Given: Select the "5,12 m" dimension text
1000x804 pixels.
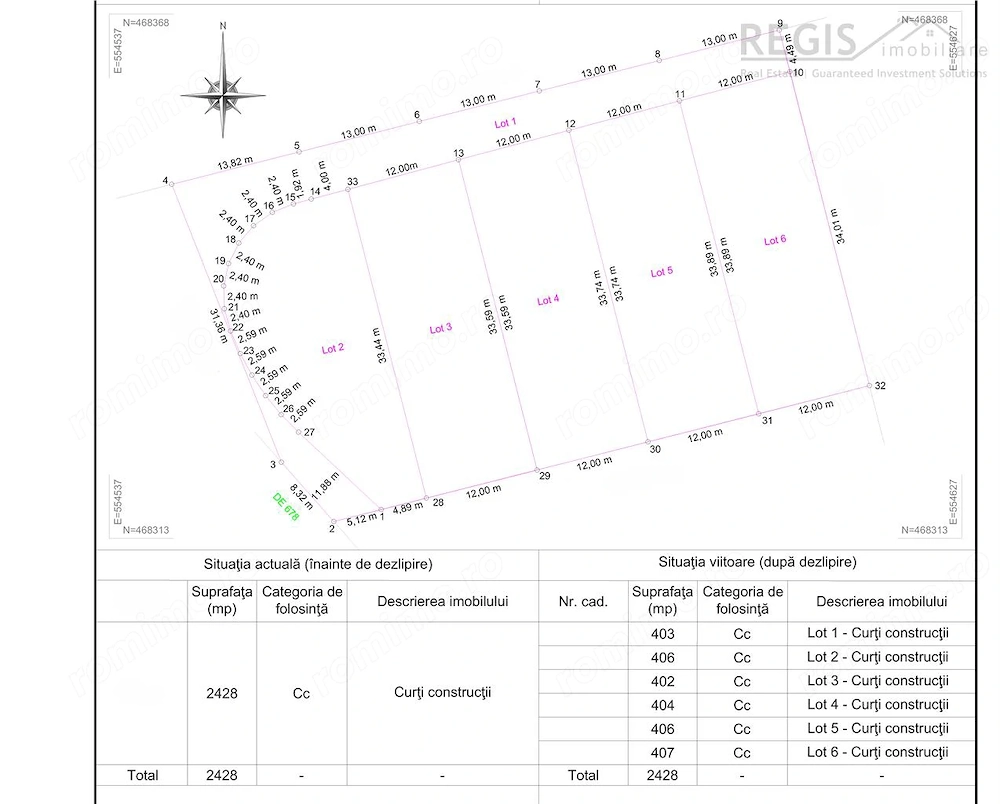Looking at the screenshot, I should [x=361, y=520].
